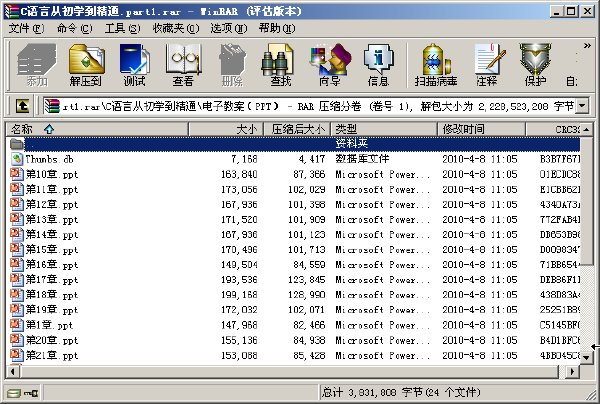Click the path field showing 电子教案(PPT)
This screenshot has height=404, width=600.
click(x=309, y=106)
